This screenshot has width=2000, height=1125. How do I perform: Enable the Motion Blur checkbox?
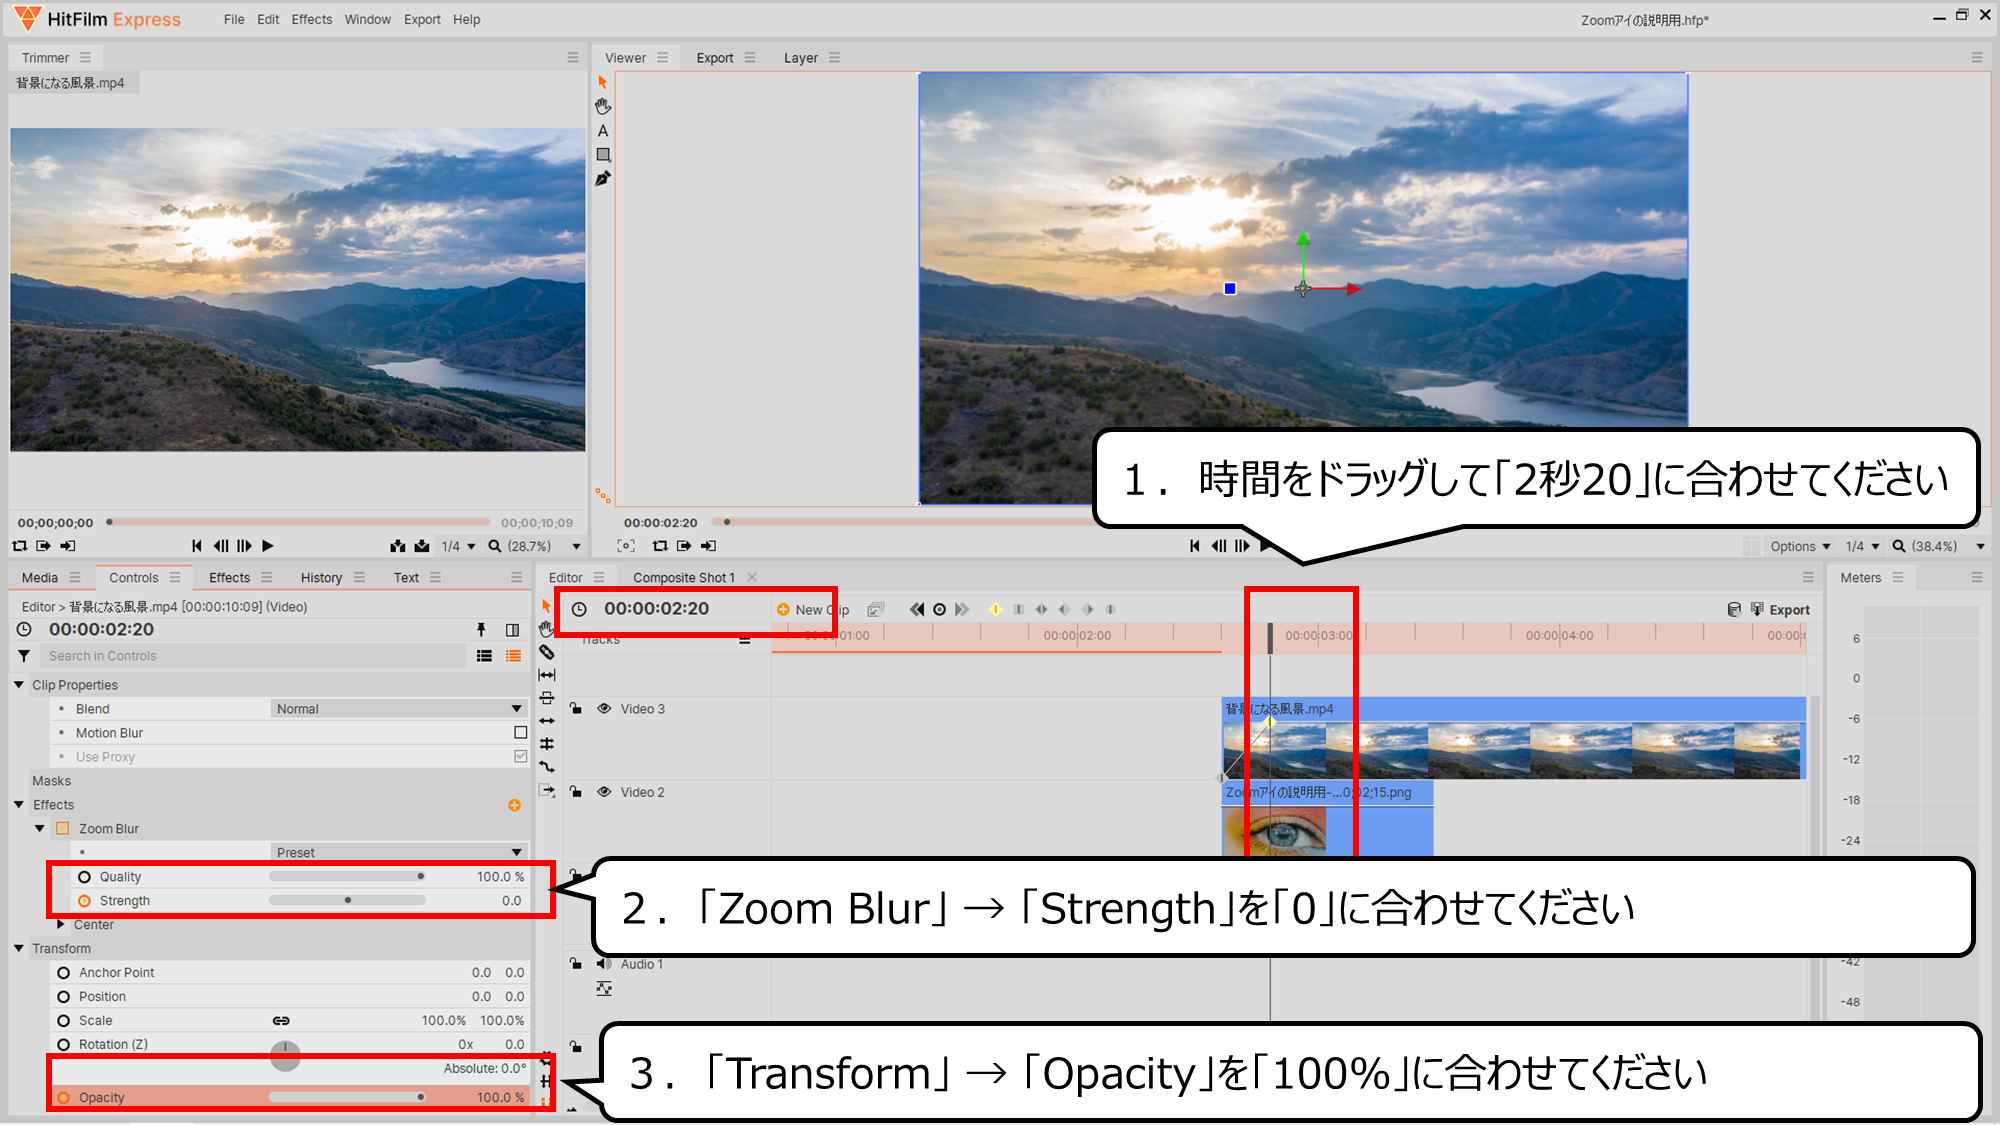[520, 733]
